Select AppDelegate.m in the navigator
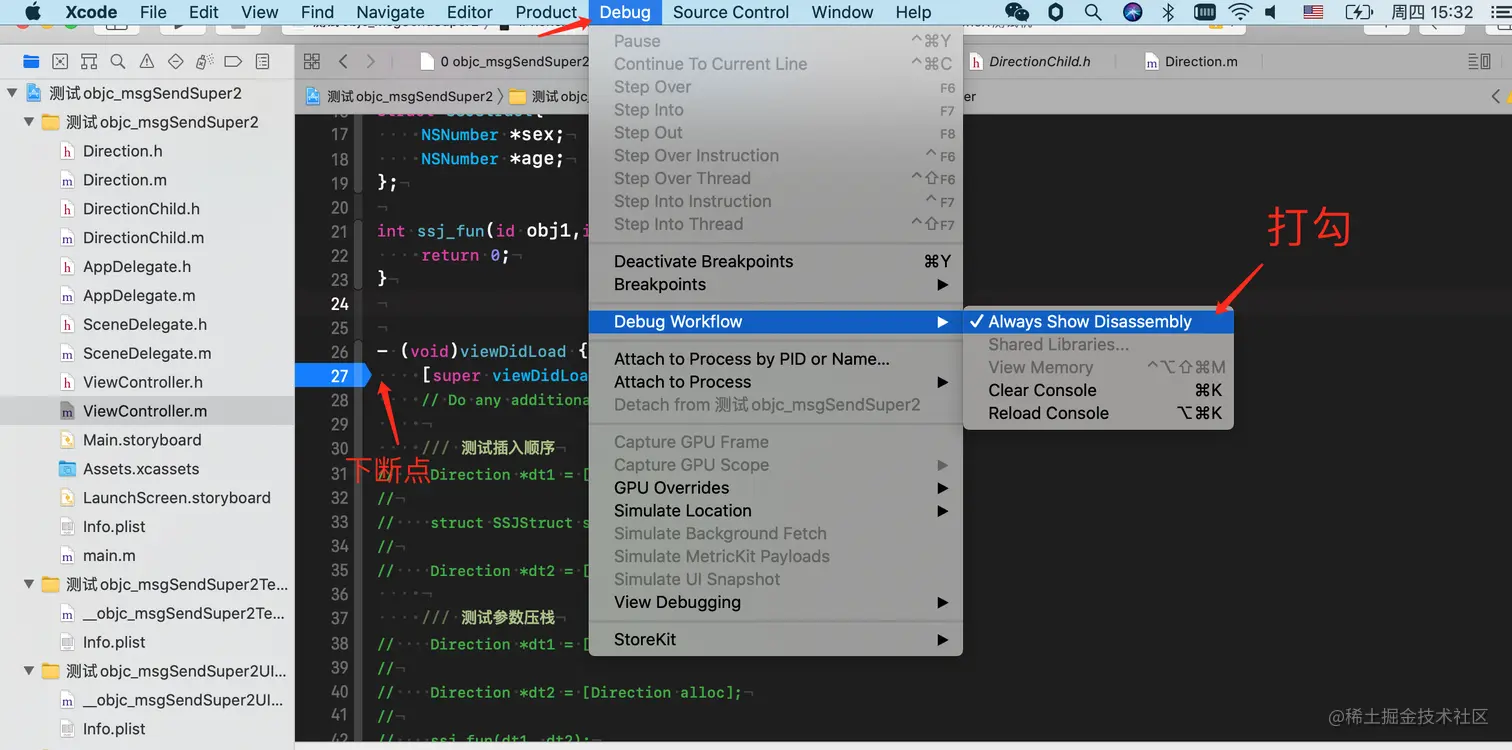 point(147,296)
